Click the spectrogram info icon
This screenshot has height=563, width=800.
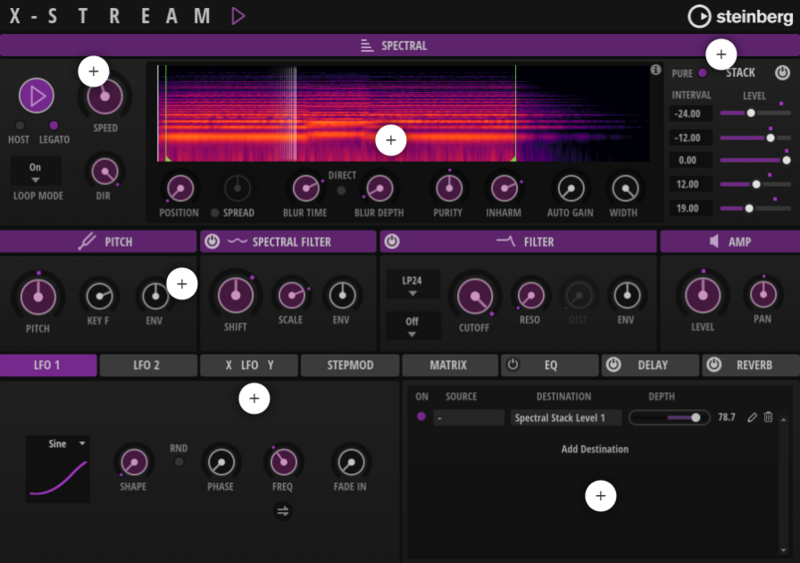[656, 70]
